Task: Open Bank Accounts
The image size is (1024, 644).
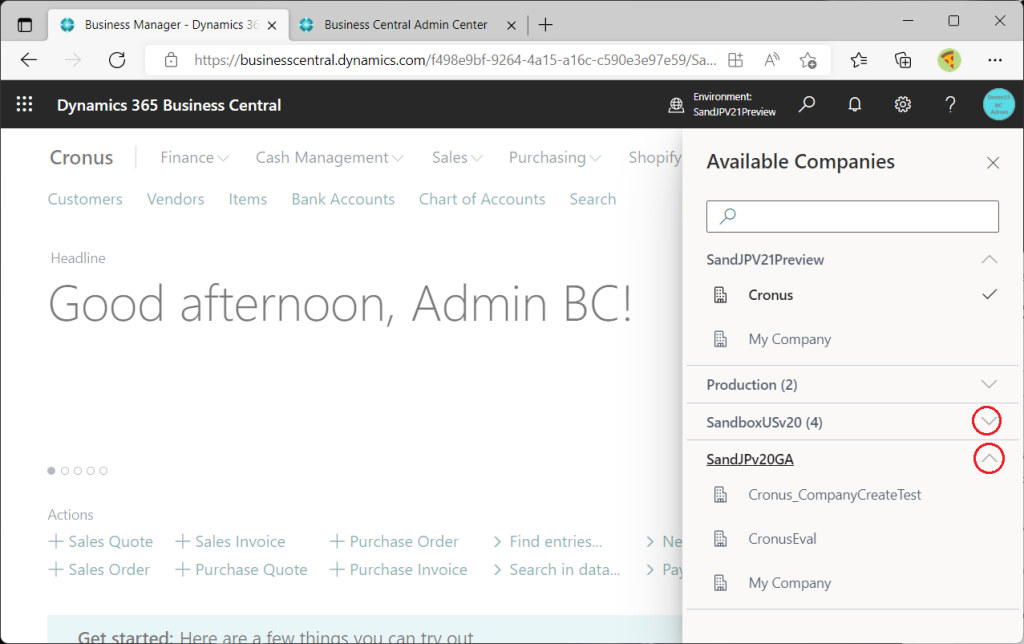Action: tap(343, 199)
